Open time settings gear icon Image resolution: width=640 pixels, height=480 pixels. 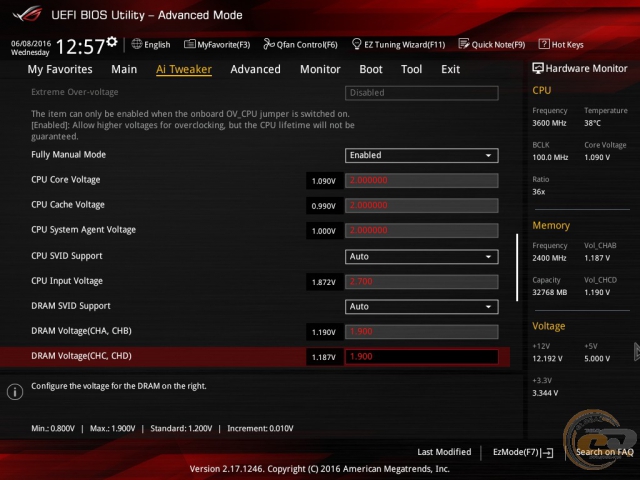click(112, 41)
